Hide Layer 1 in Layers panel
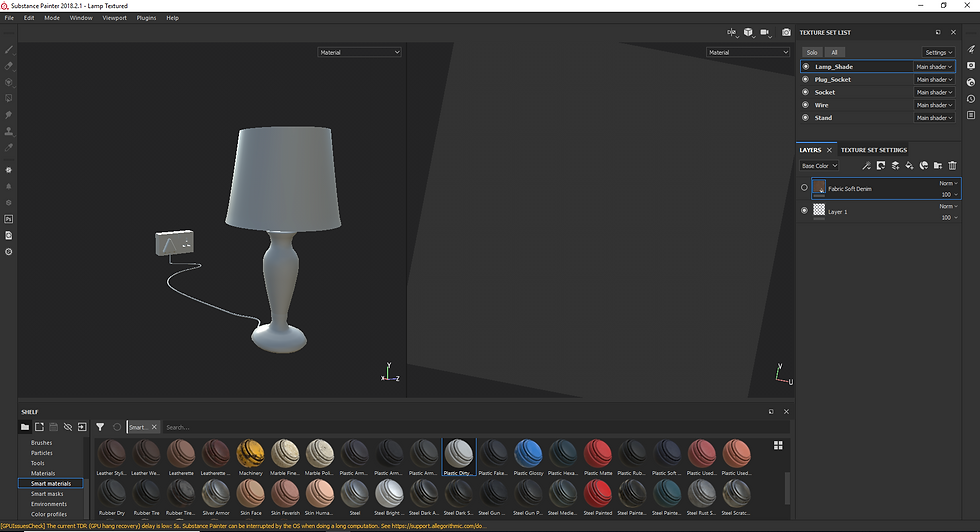Screen dimensions: 980x532 pos(804,211)
